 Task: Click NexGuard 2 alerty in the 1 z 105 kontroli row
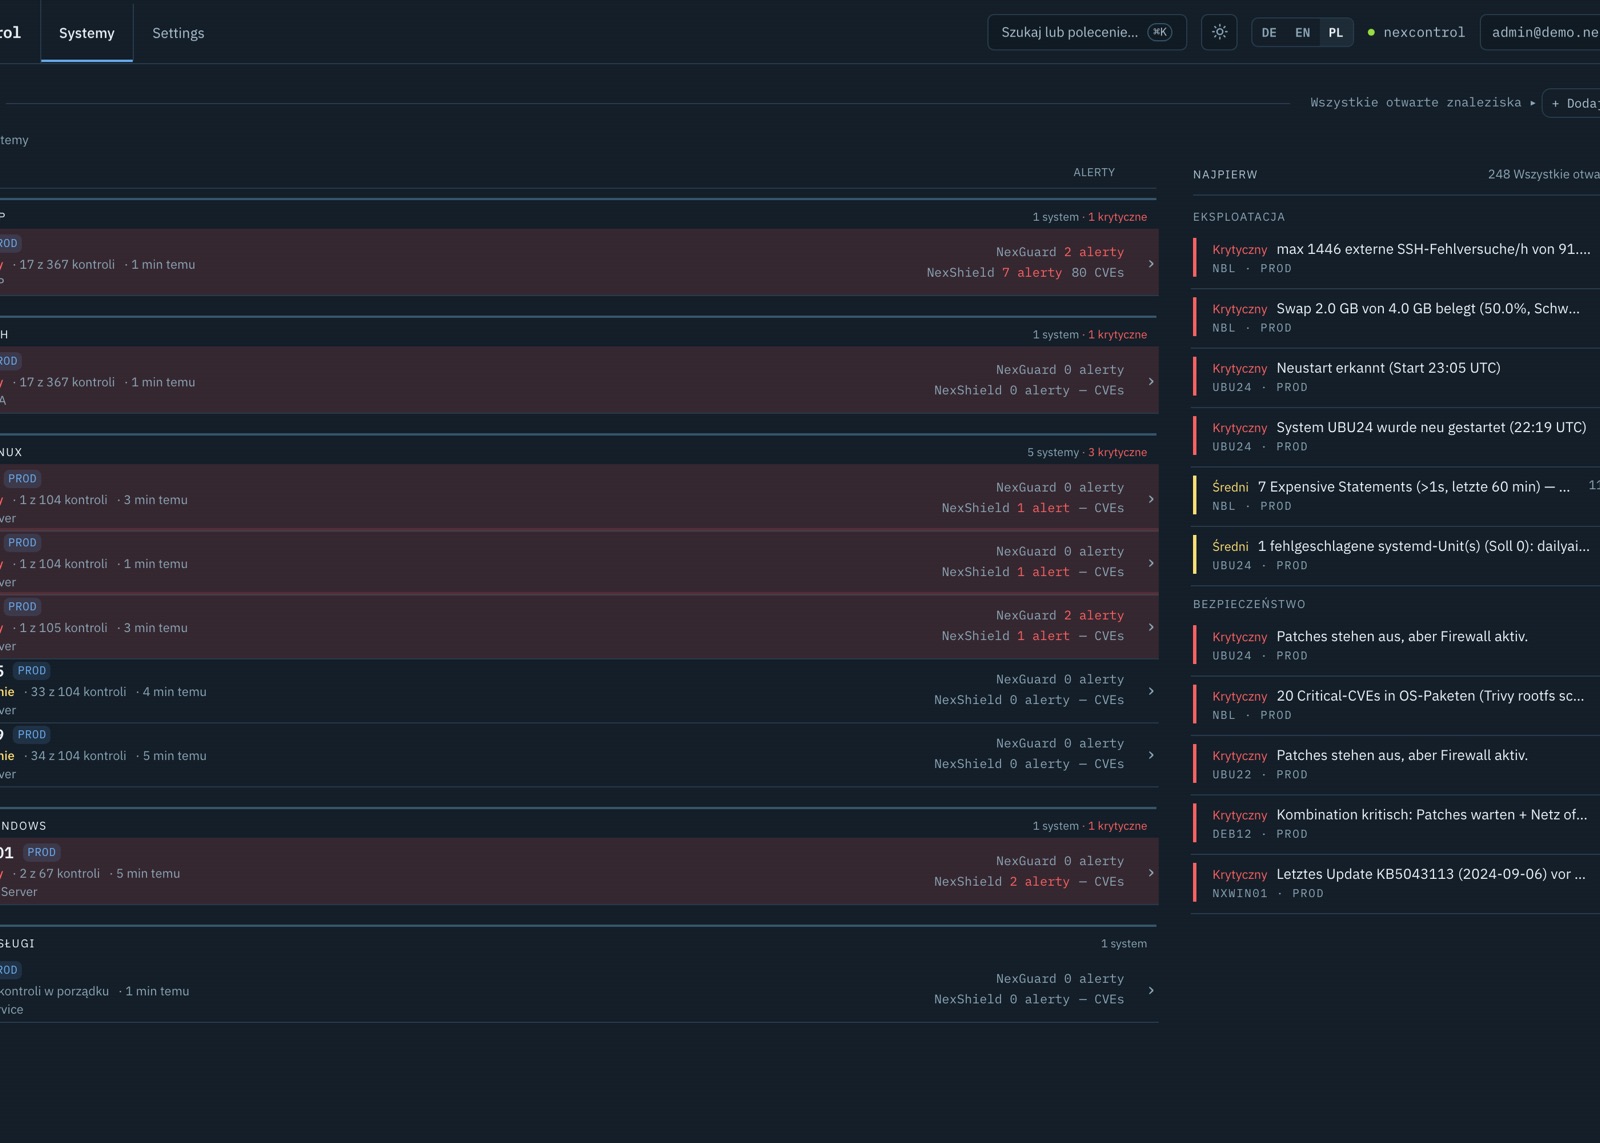(1059, 615)
